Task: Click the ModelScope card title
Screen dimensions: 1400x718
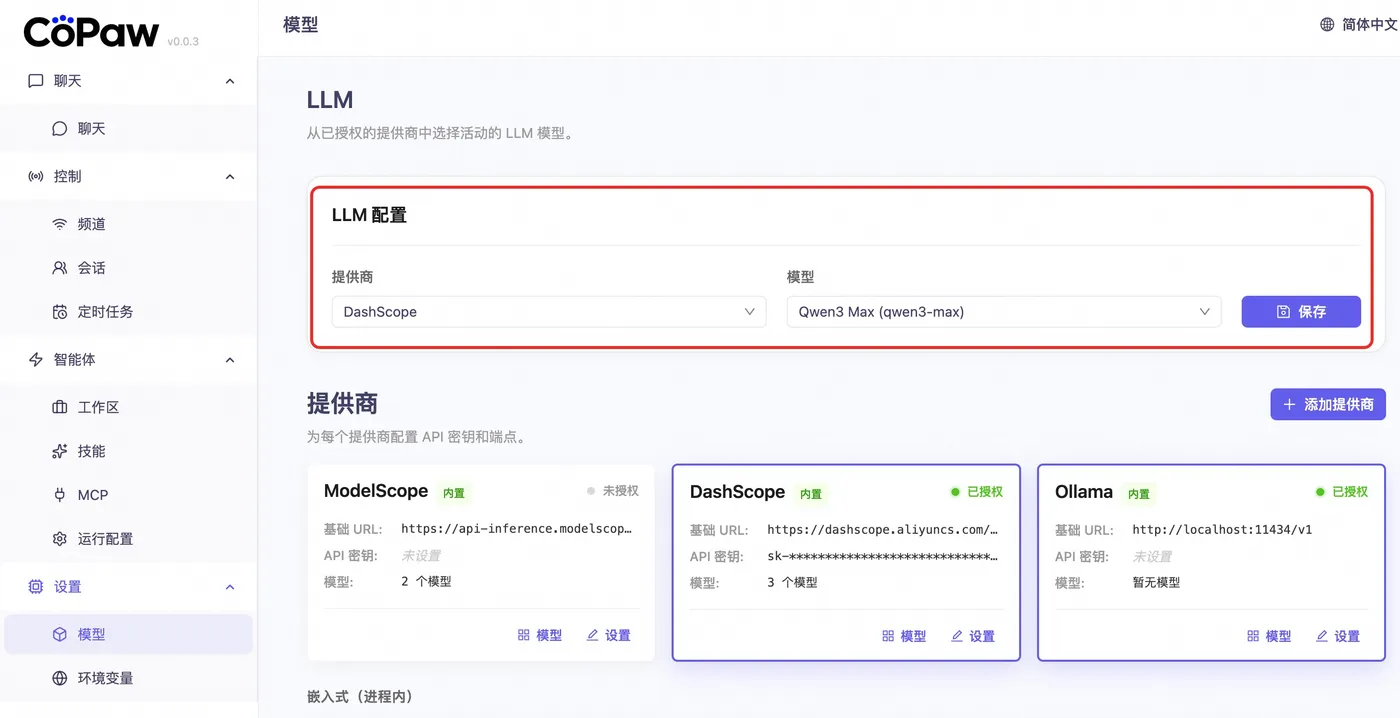Action: click(x=376, y=491)
